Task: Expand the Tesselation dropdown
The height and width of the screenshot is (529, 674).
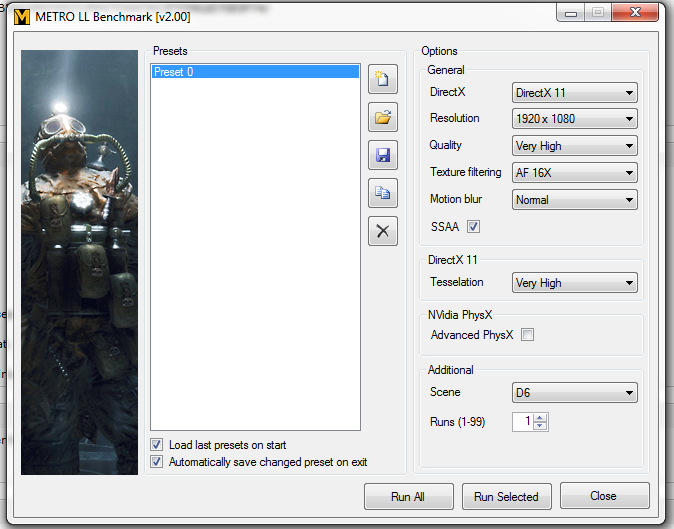Action: click(574, 283)
